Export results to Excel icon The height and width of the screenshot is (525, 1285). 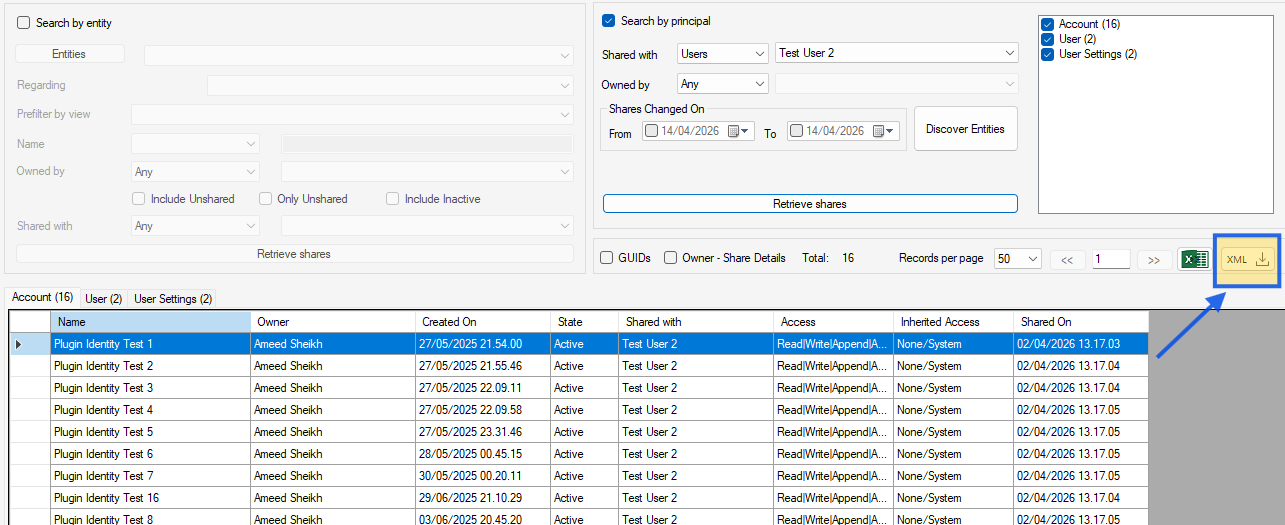coord(1194,259)
